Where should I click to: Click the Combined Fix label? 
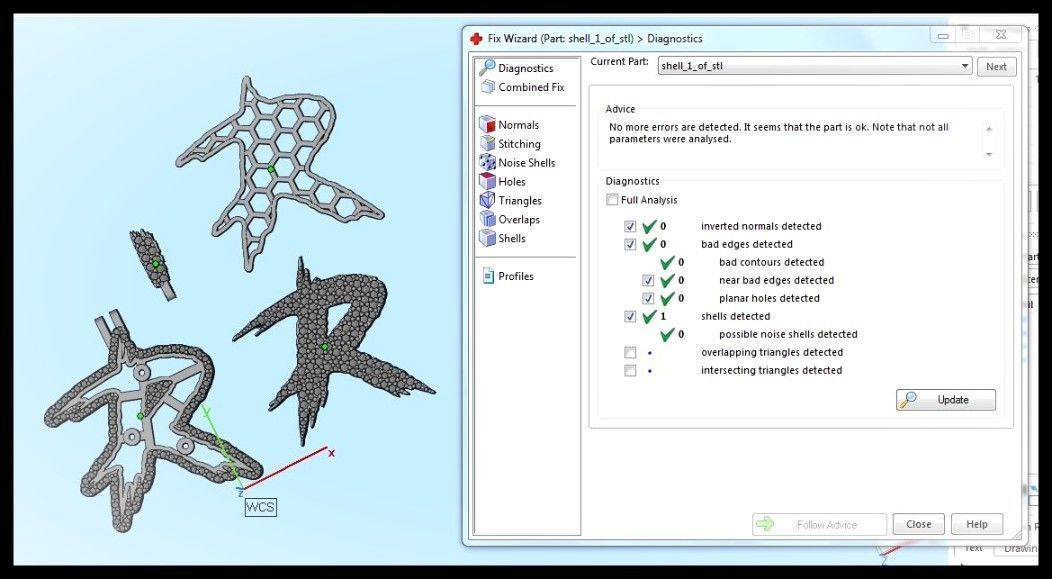pos(531,87)
